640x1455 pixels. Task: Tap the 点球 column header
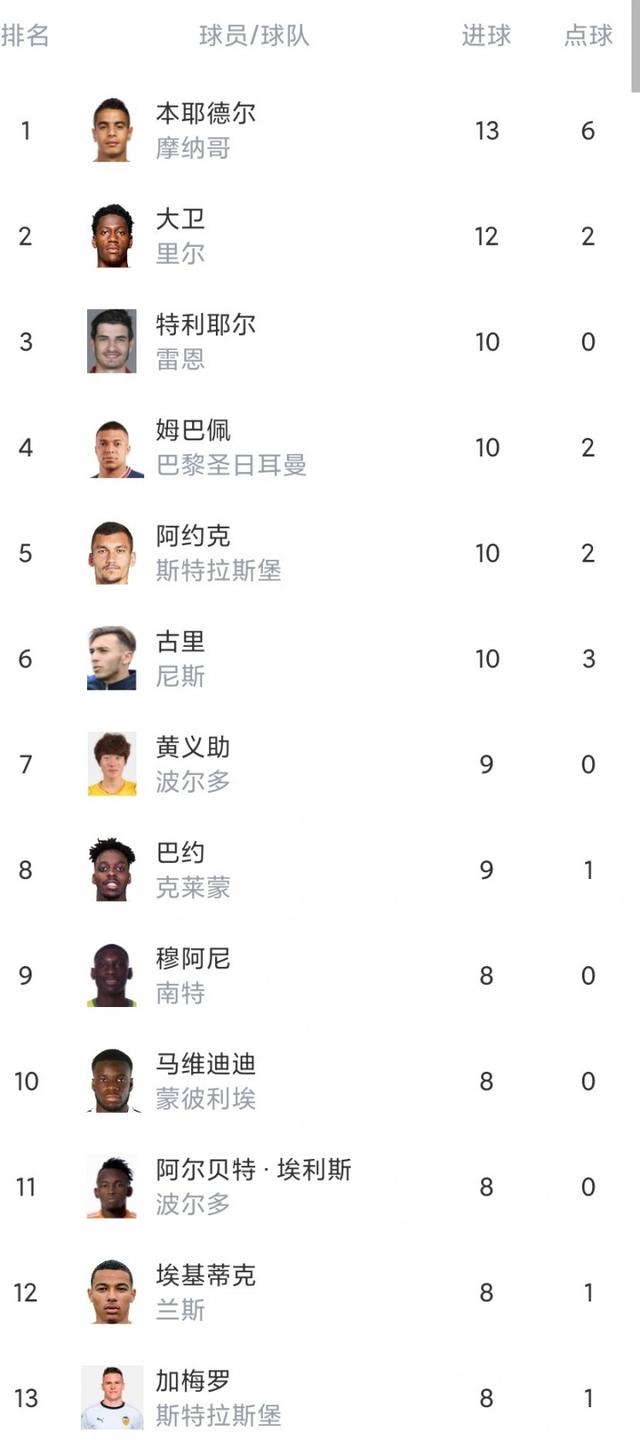[588, 36]
